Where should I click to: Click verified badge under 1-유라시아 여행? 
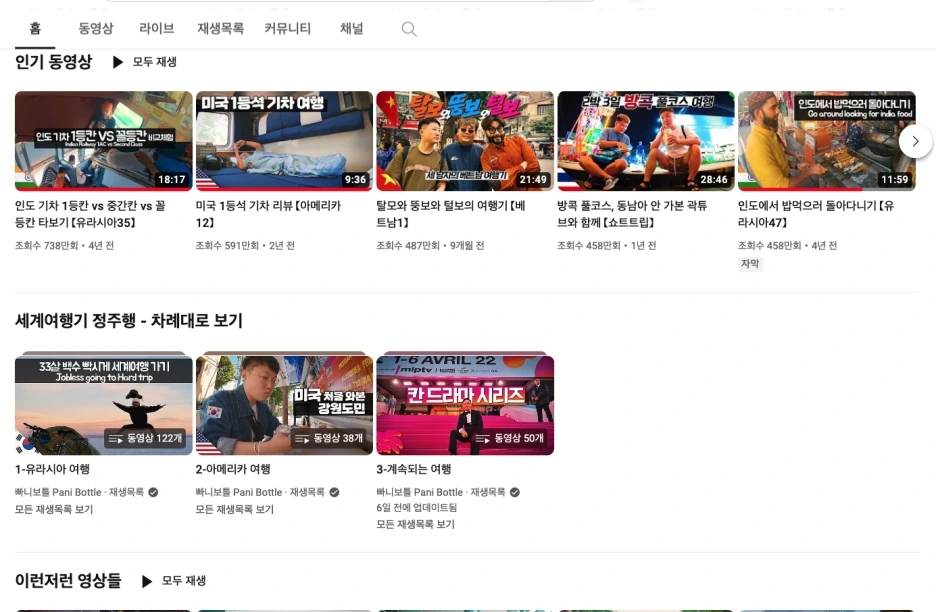153,492
